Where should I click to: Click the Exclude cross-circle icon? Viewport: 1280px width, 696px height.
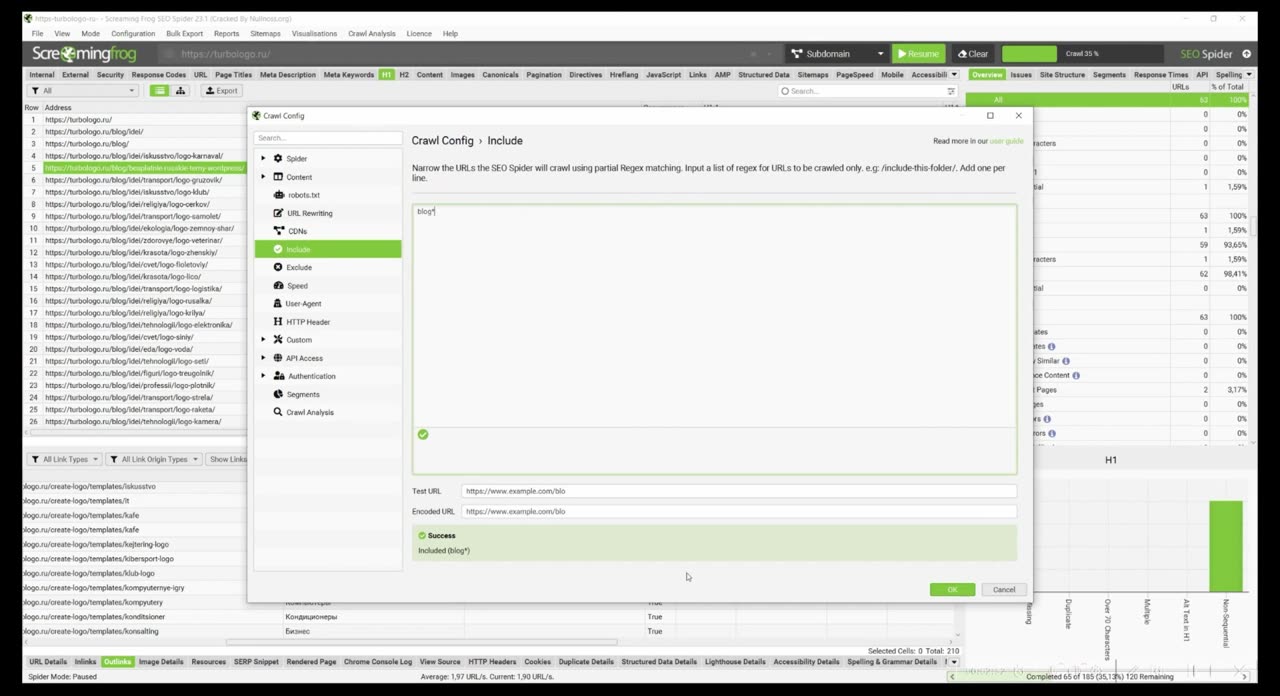(278, 267)
